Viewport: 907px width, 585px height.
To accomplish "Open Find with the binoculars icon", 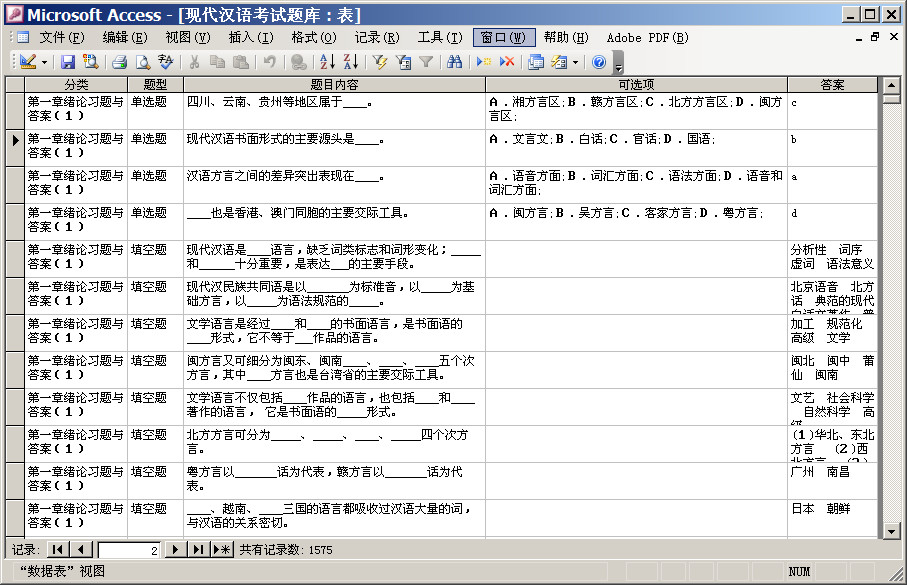I will coord(455,61).
